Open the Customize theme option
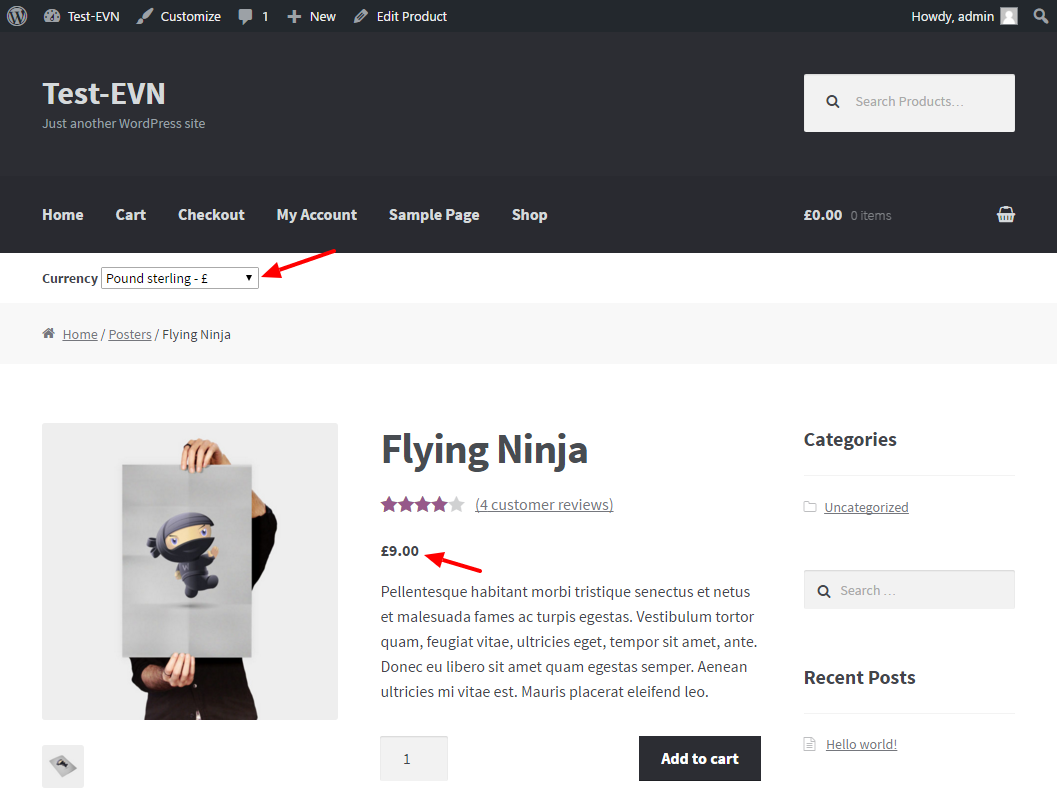This screenshot has height=806, width=1057. coord(179,16)
